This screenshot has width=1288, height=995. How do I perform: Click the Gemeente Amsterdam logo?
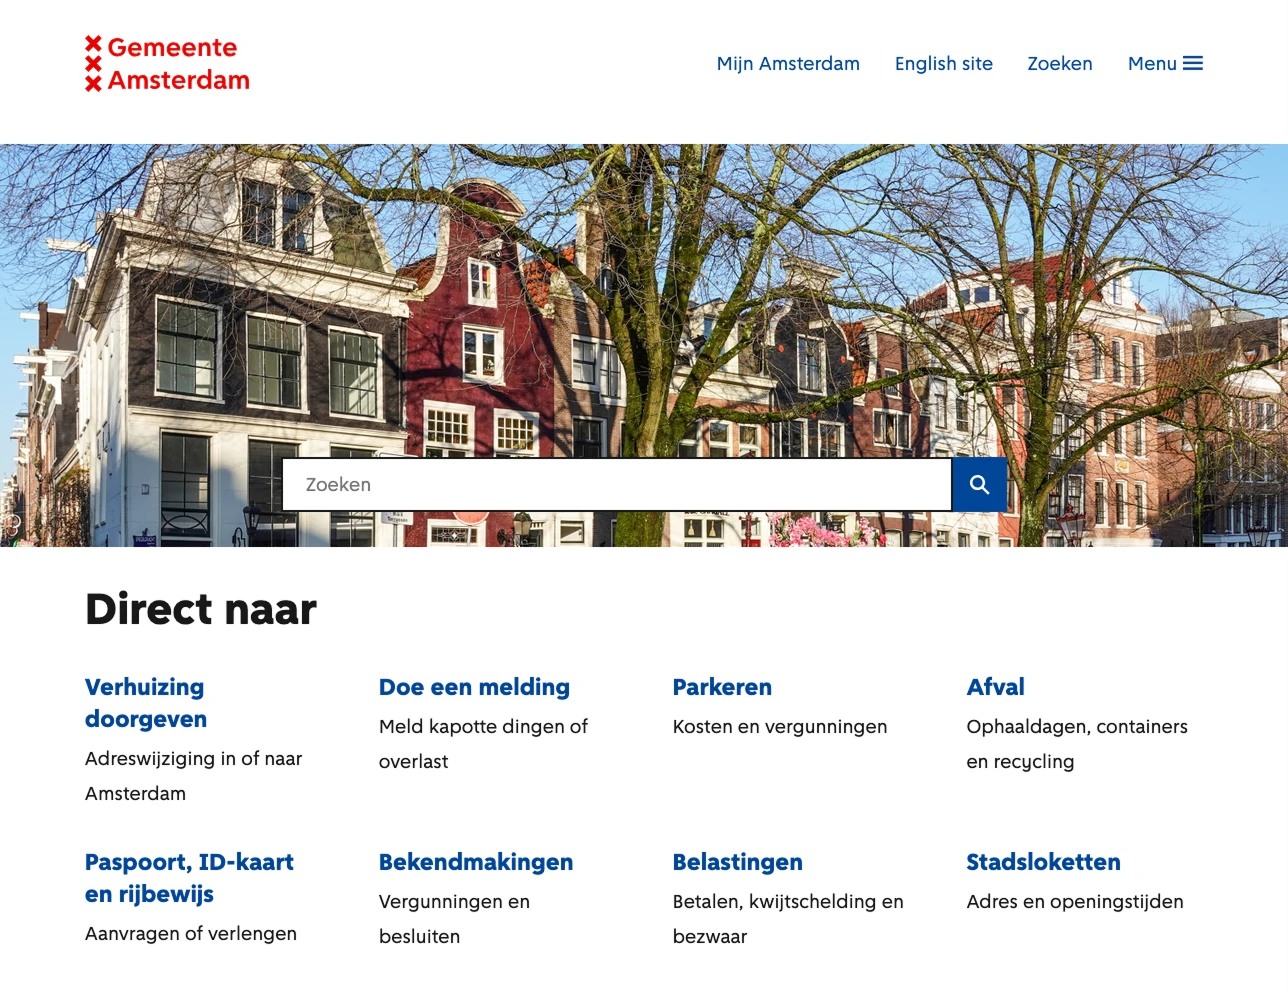pos(167,64)
